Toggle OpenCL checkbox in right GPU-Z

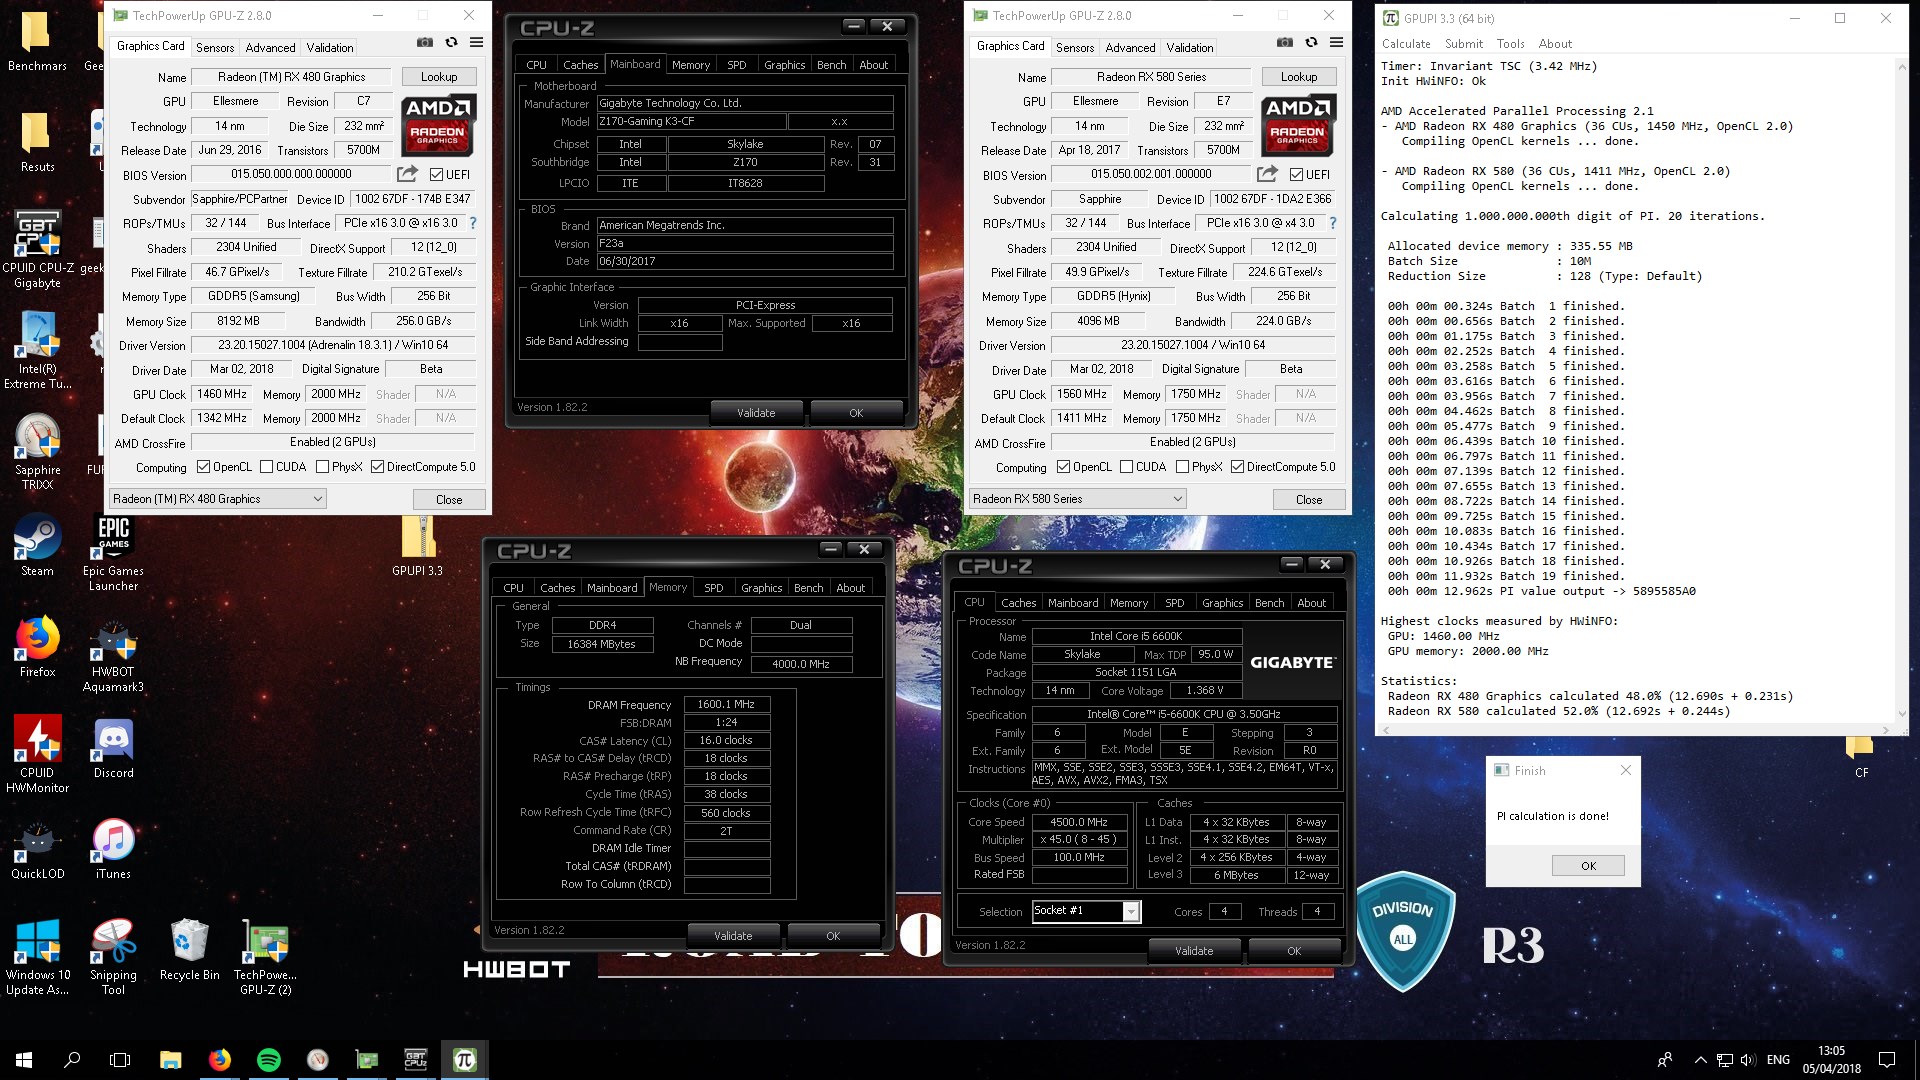click(x=1063, y=467)
